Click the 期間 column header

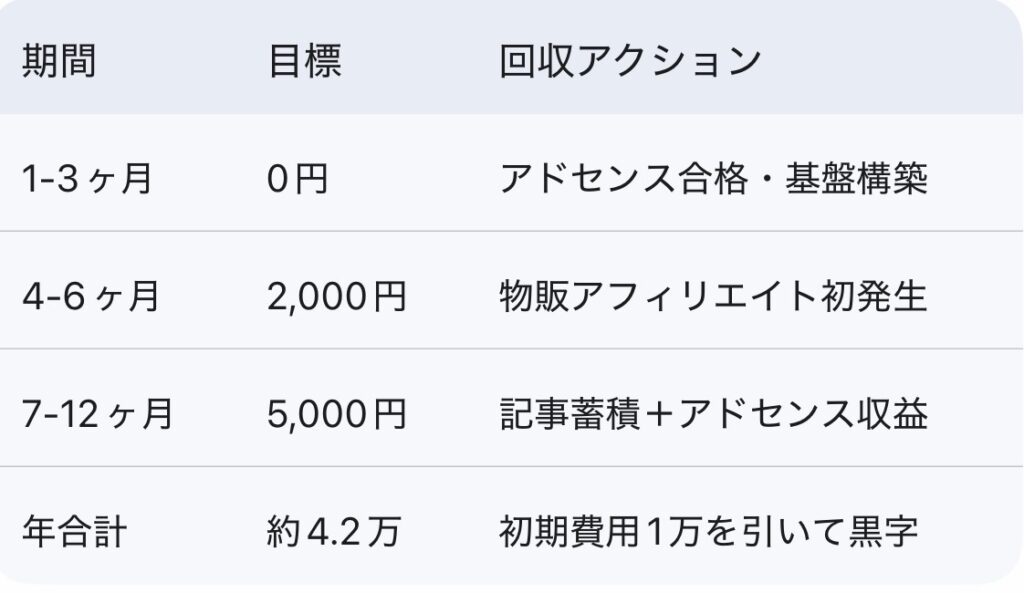(x=59, y=62)
